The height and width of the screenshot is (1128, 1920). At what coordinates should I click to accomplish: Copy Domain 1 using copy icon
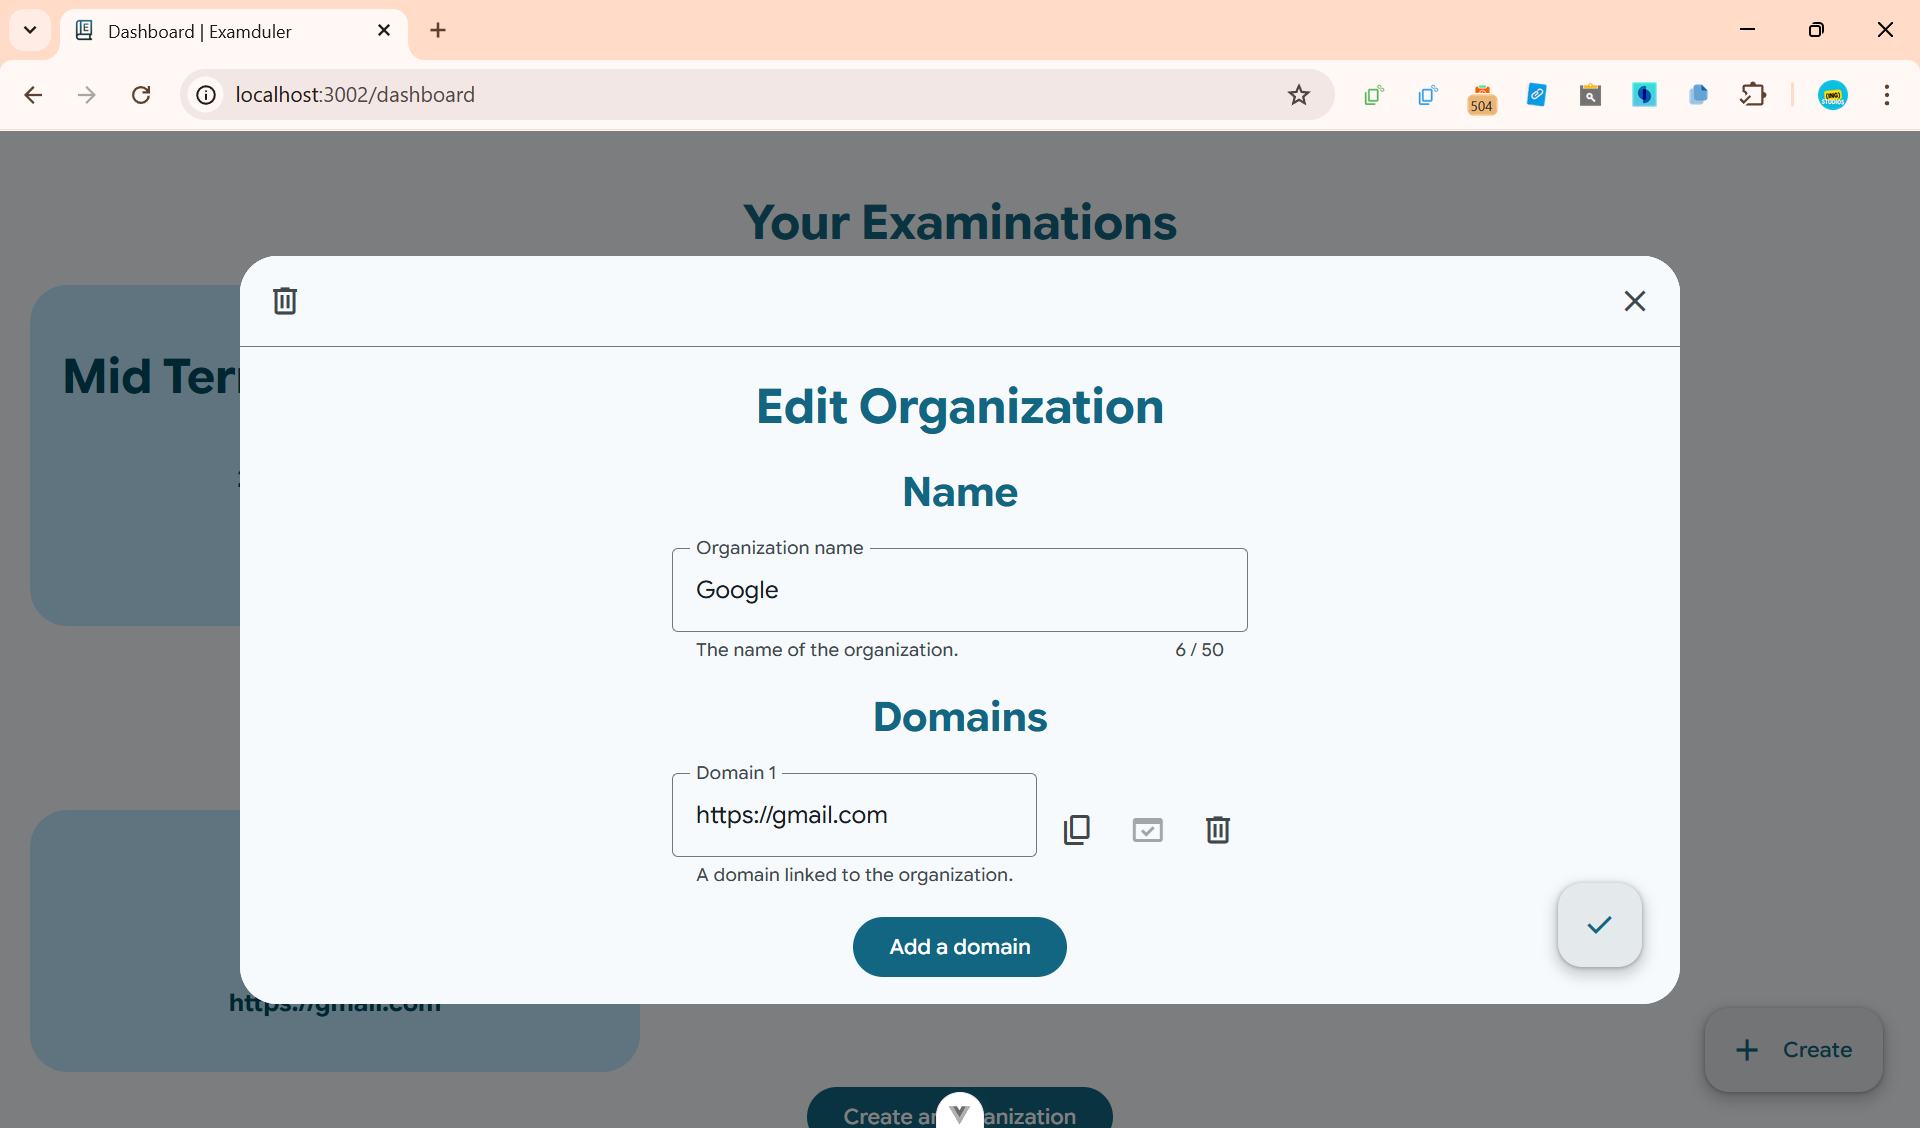[1077, 830]
